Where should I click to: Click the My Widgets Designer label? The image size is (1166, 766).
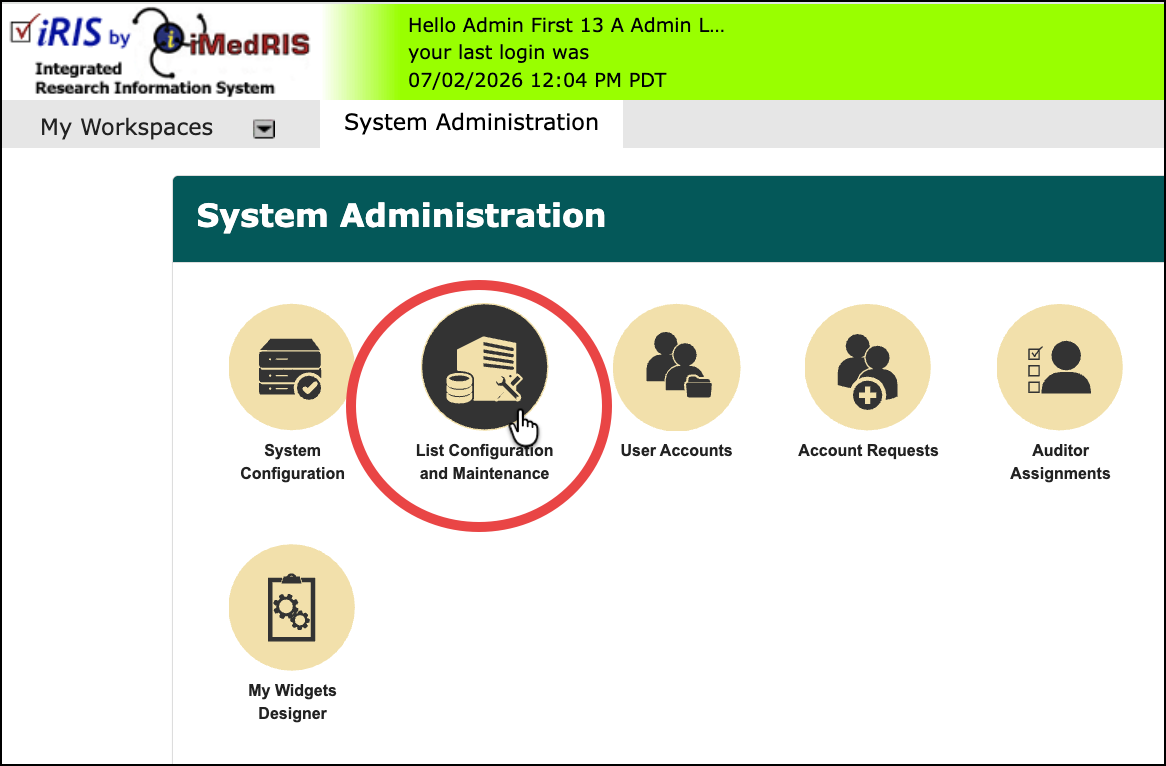292,701
